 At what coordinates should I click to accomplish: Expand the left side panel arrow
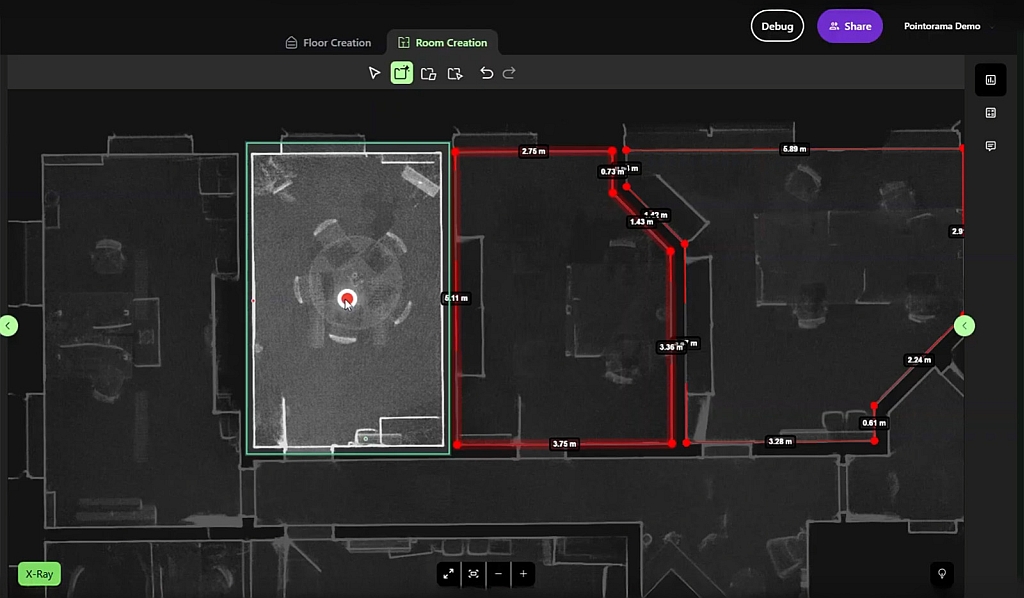tap(8, 325)
